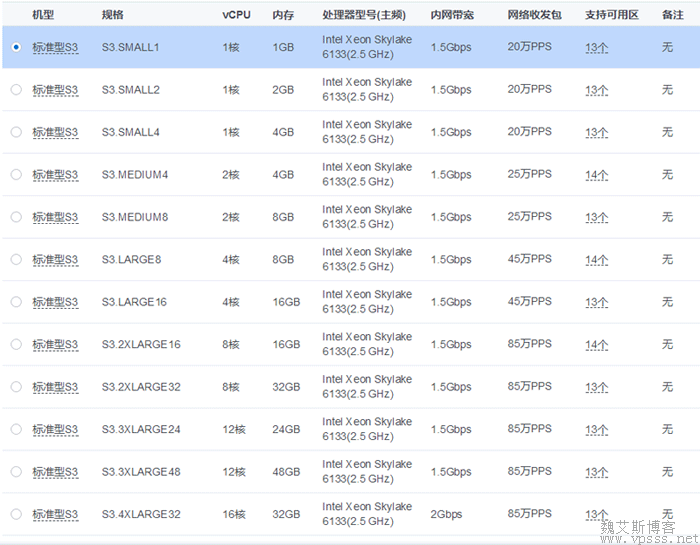The height and width of the screenshot is (545, 700).
Task: Select the S3.SMALL2 instance radio button
Action: [x=16, y=90]
